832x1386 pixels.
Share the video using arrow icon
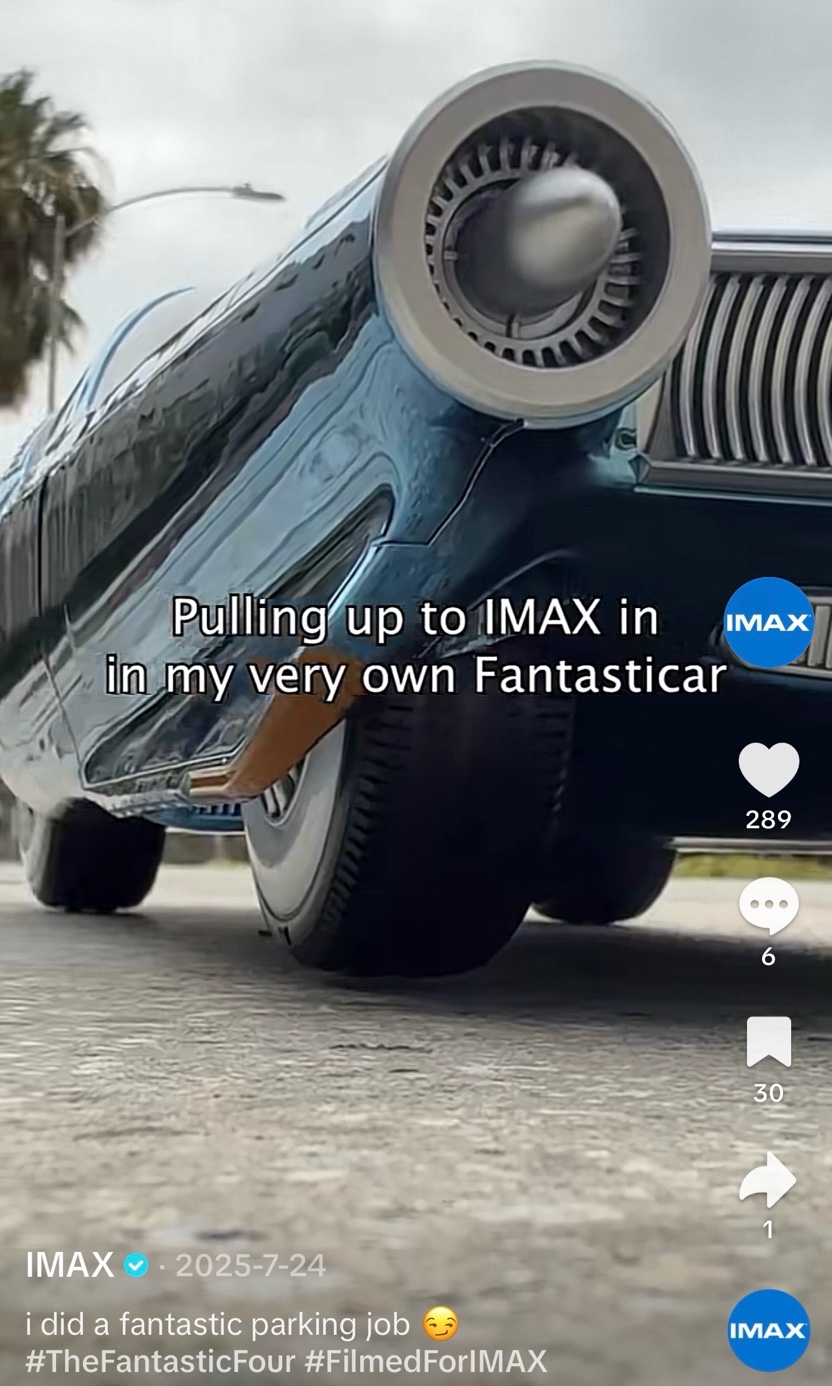(768, 1180)
